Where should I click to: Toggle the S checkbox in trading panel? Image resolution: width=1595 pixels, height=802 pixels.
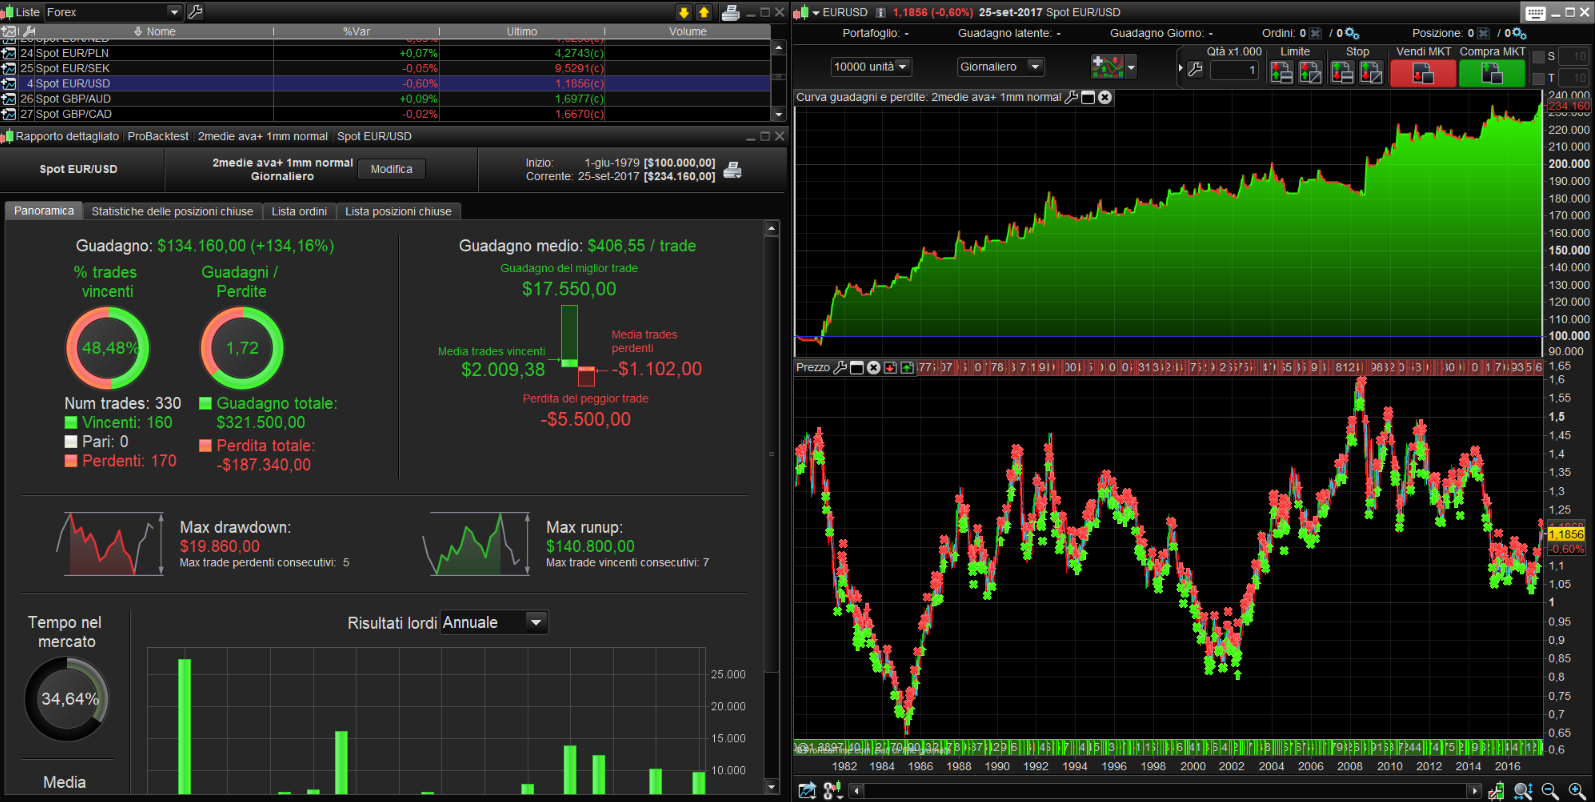[1538, 56]
